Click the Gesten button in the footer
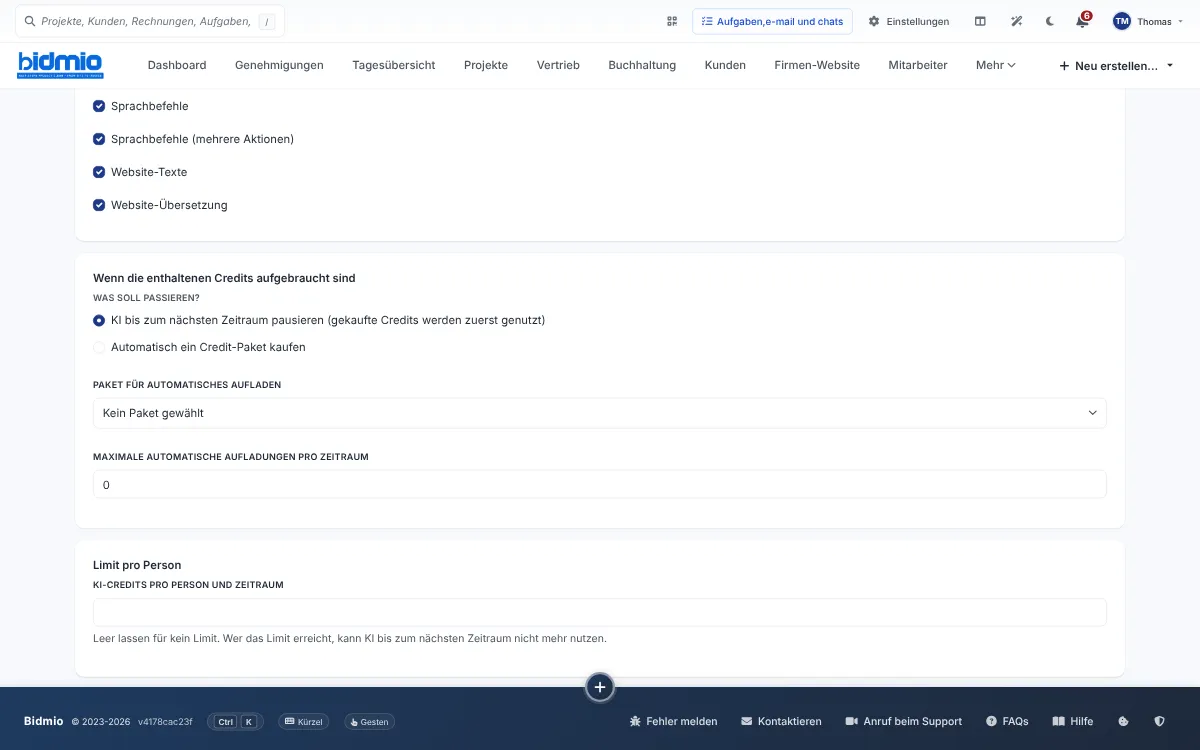This screenshot has width=1200, height=750. [369, 721]
